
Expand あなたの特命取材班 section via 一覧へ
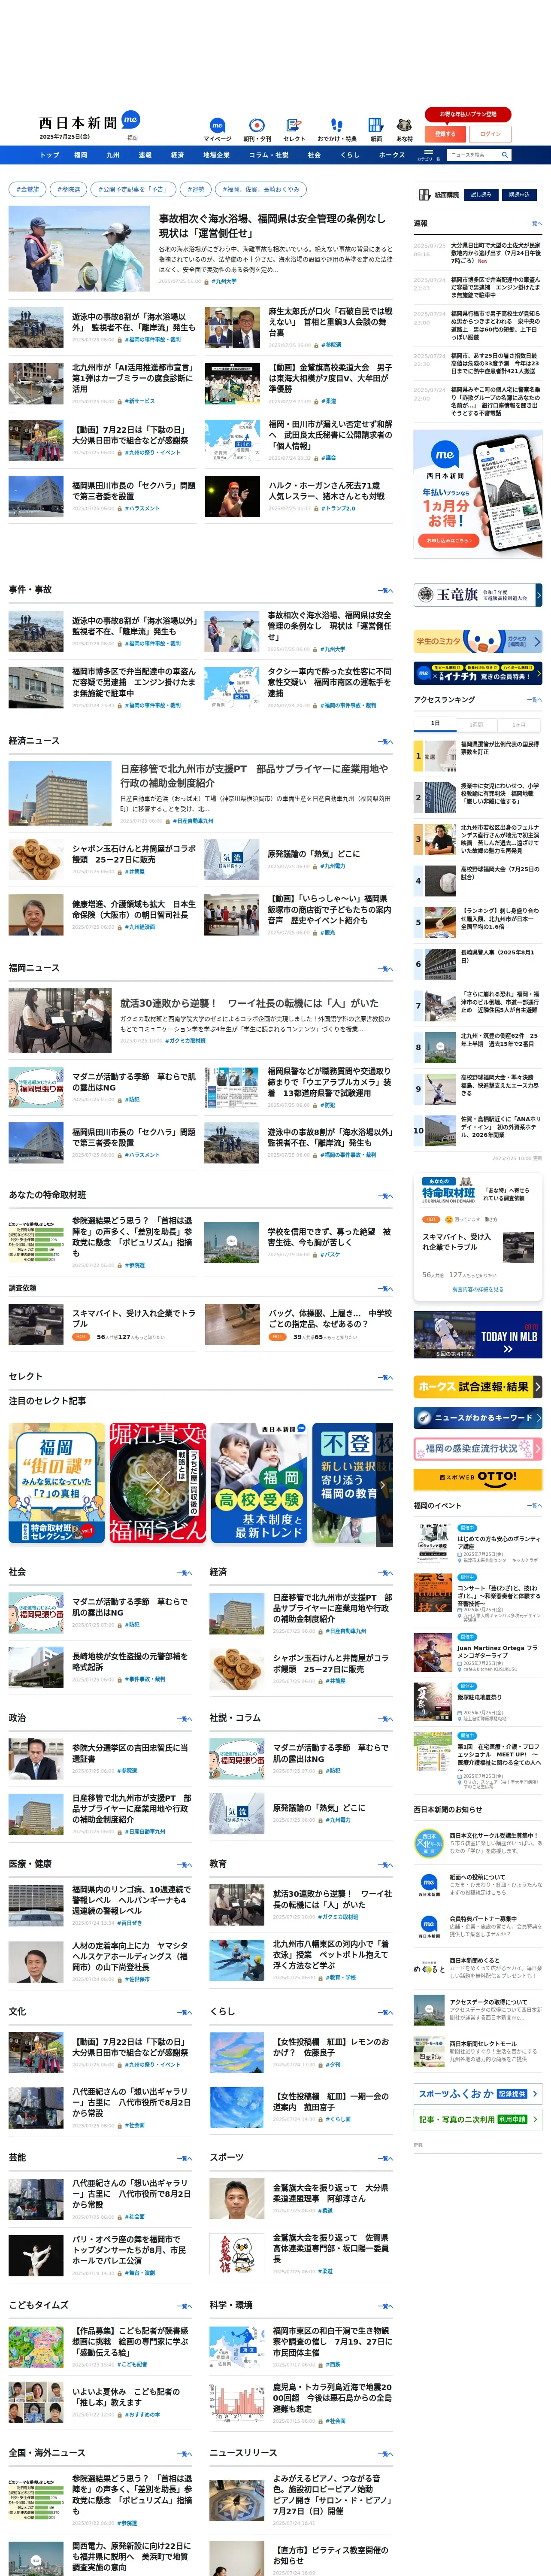click(x=385, y=1196)
